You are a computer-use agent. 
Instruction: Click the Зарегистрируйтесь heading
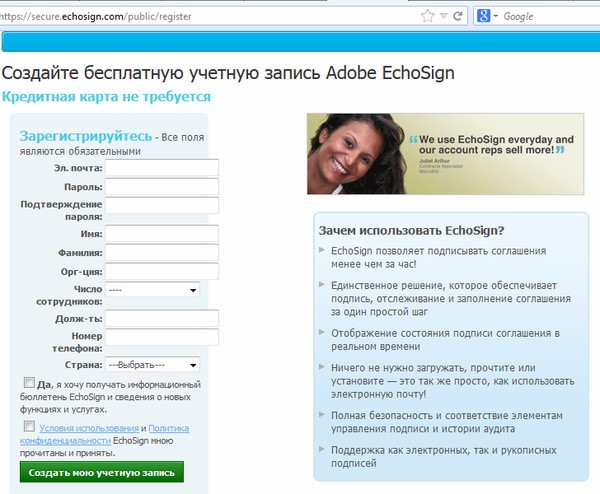86,136
